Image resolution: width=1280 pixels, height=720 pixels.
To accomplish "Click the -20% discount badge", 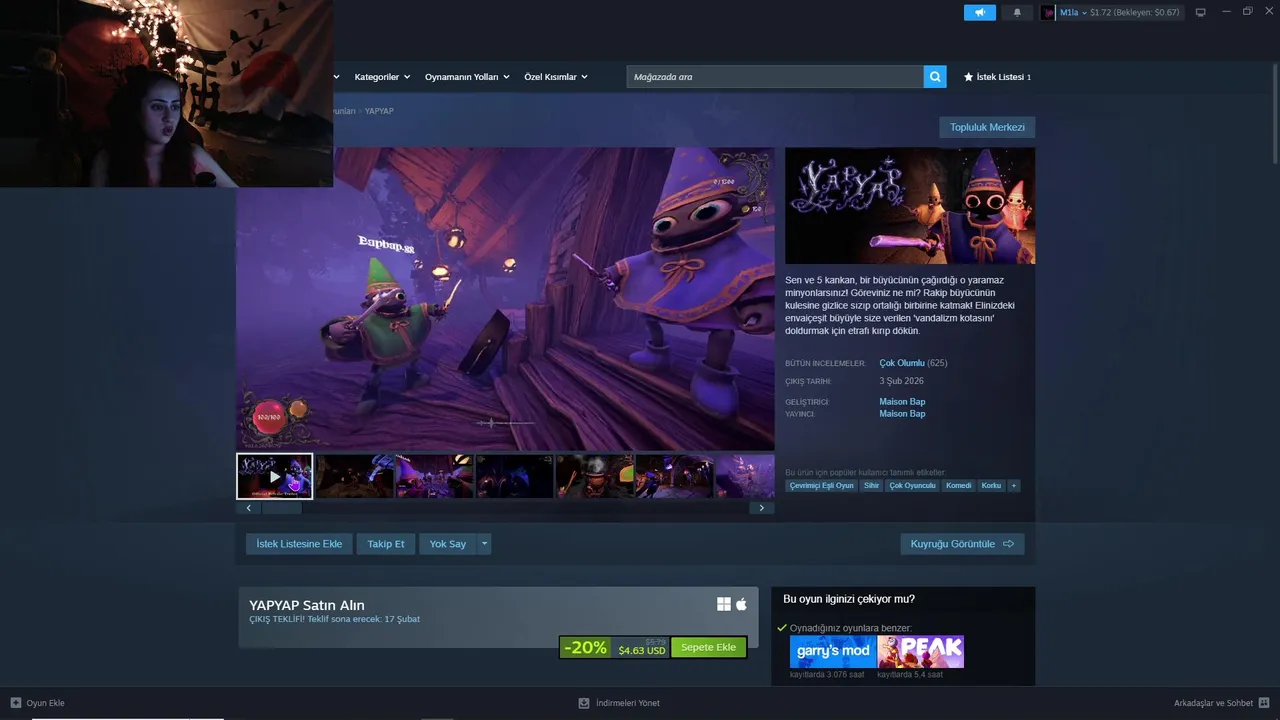I will [585, 647].
